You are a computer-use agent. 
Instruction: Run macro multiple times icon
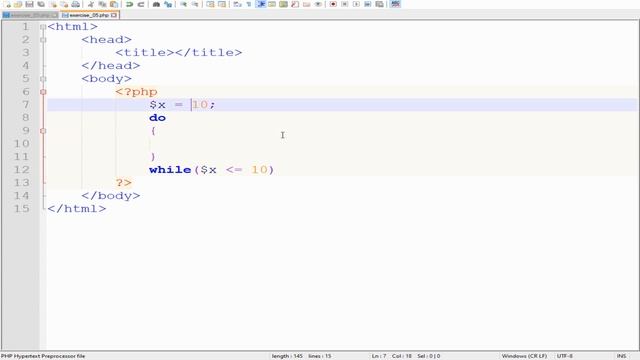click(367, 4)
